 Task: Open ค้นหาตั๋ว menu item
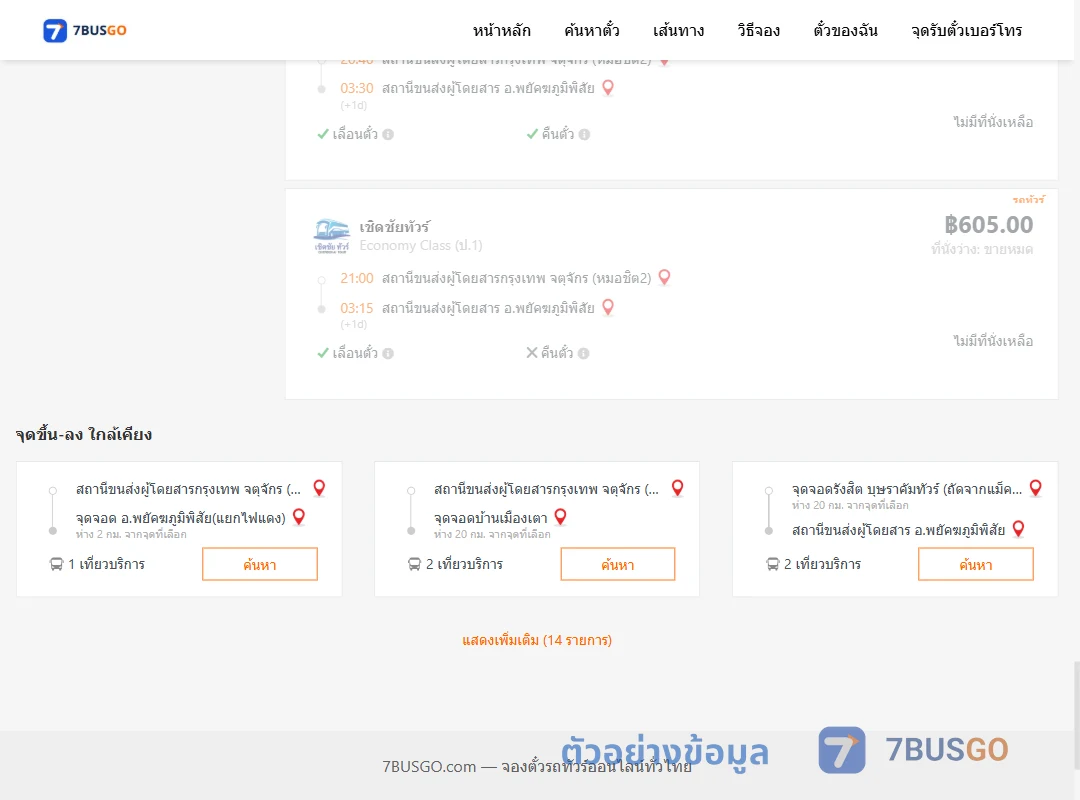(592, 30)
